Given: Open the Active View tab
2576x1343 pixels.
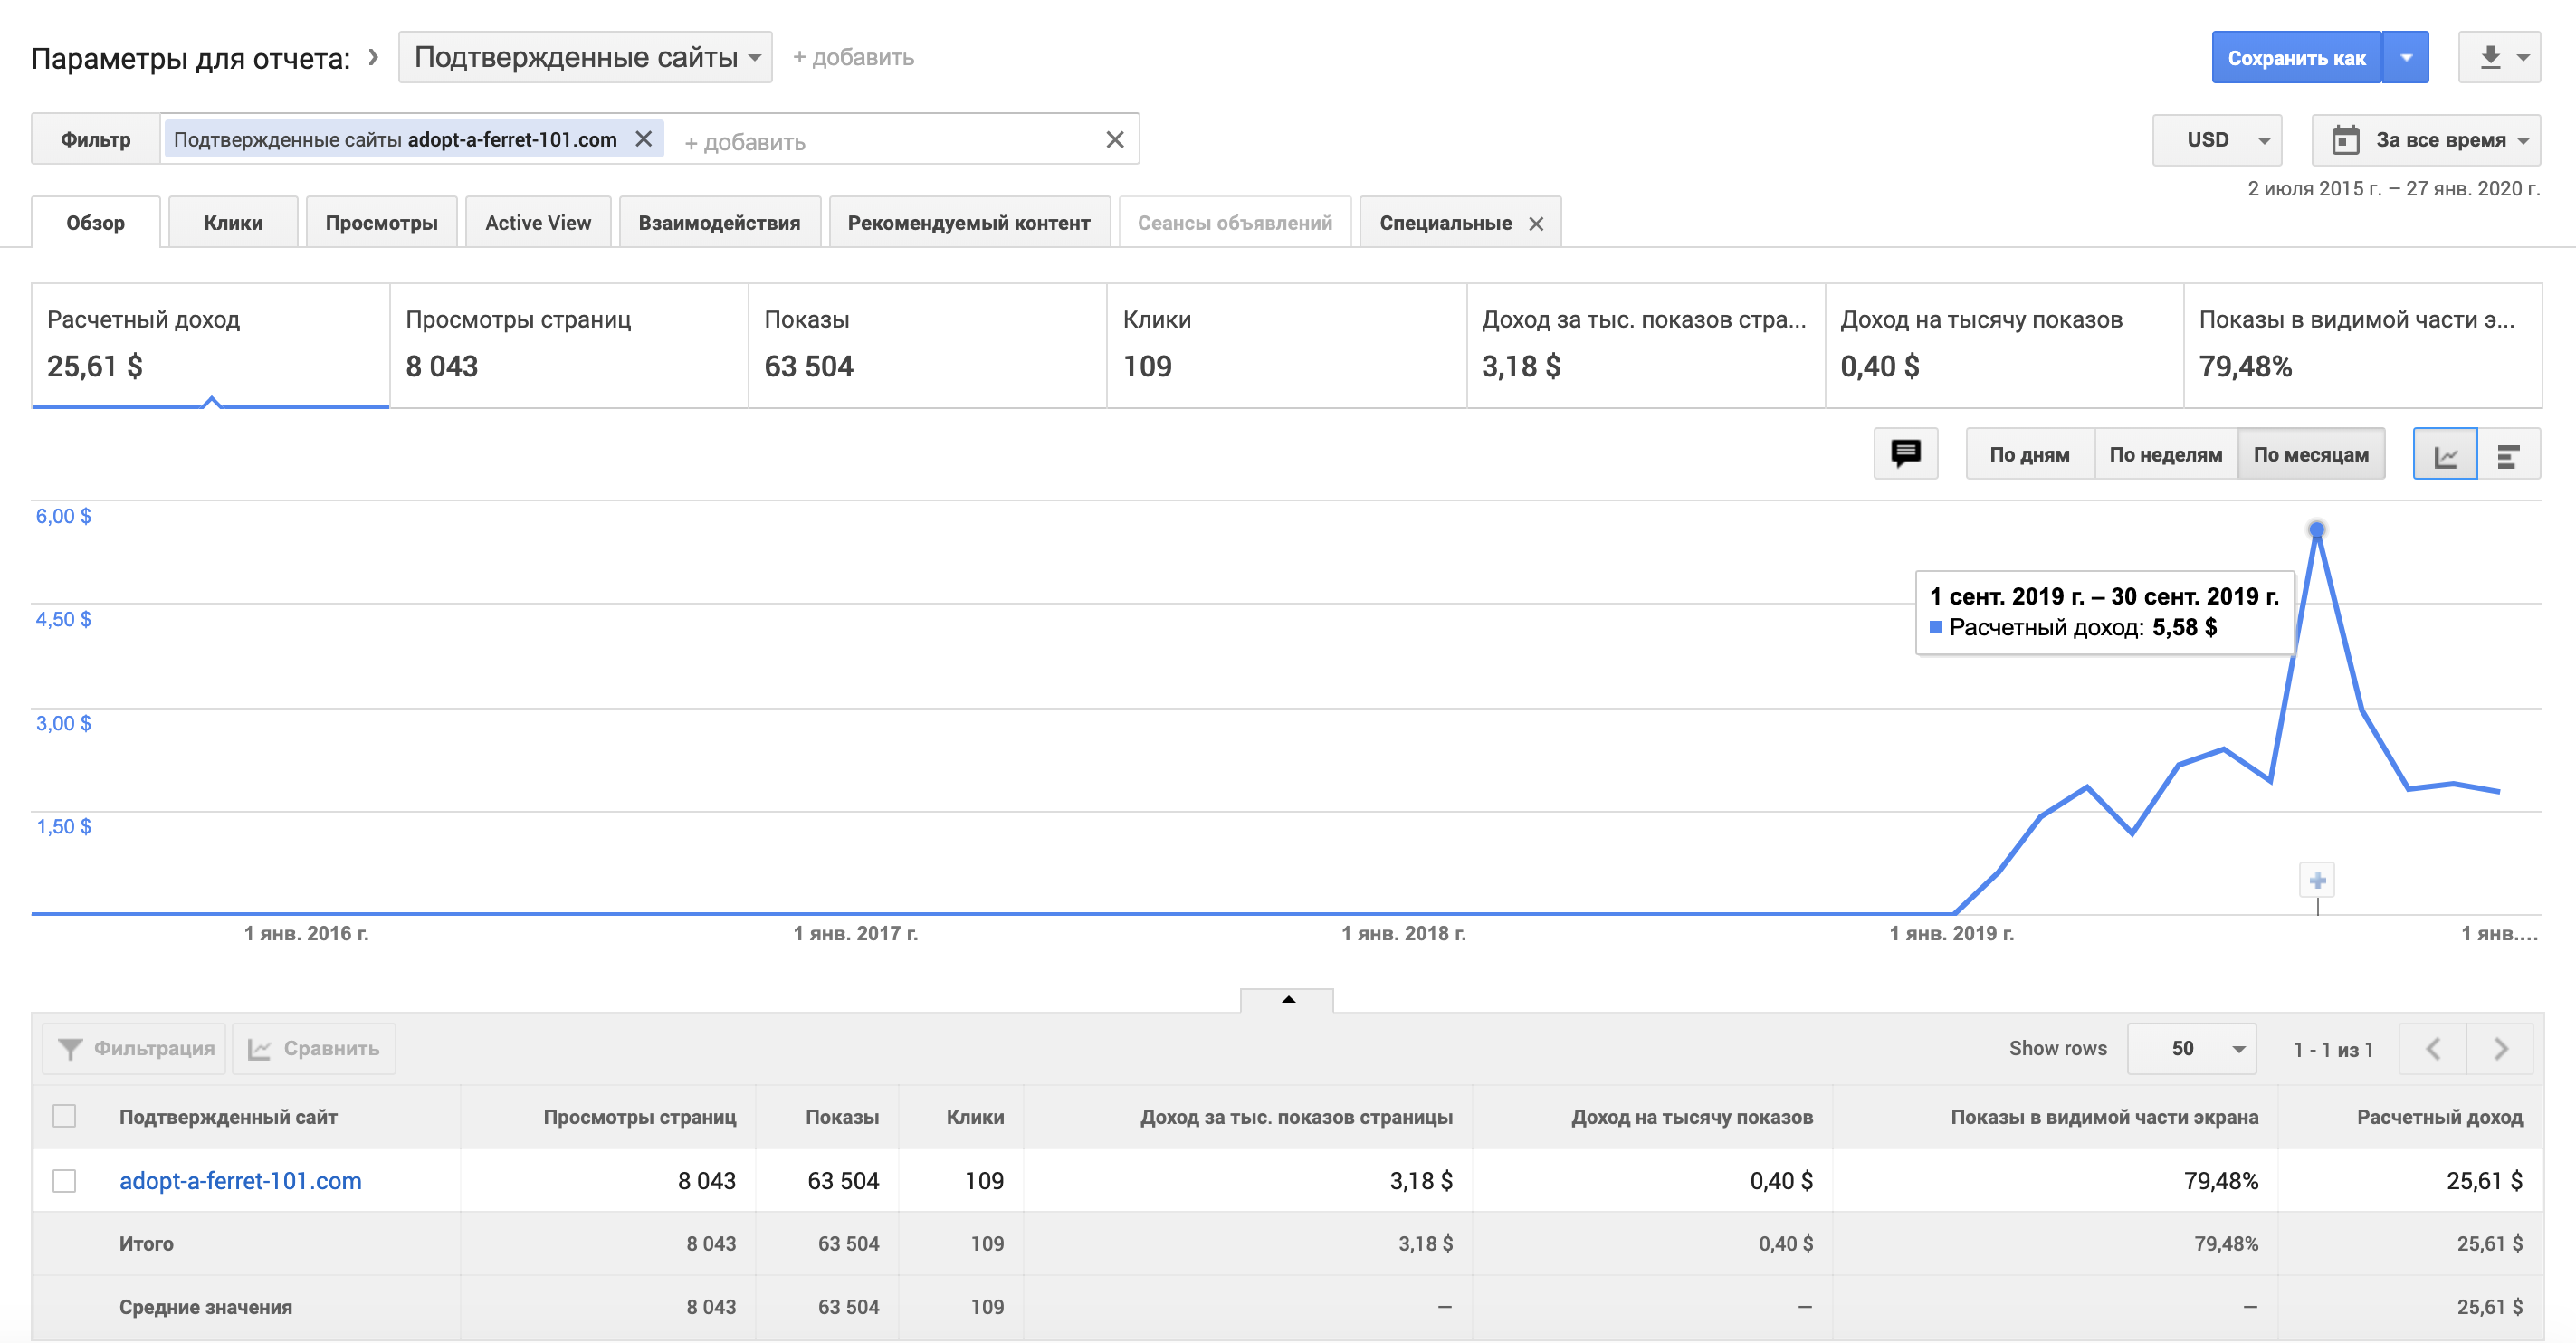Looking at the screenshot, I should (538, 223).
